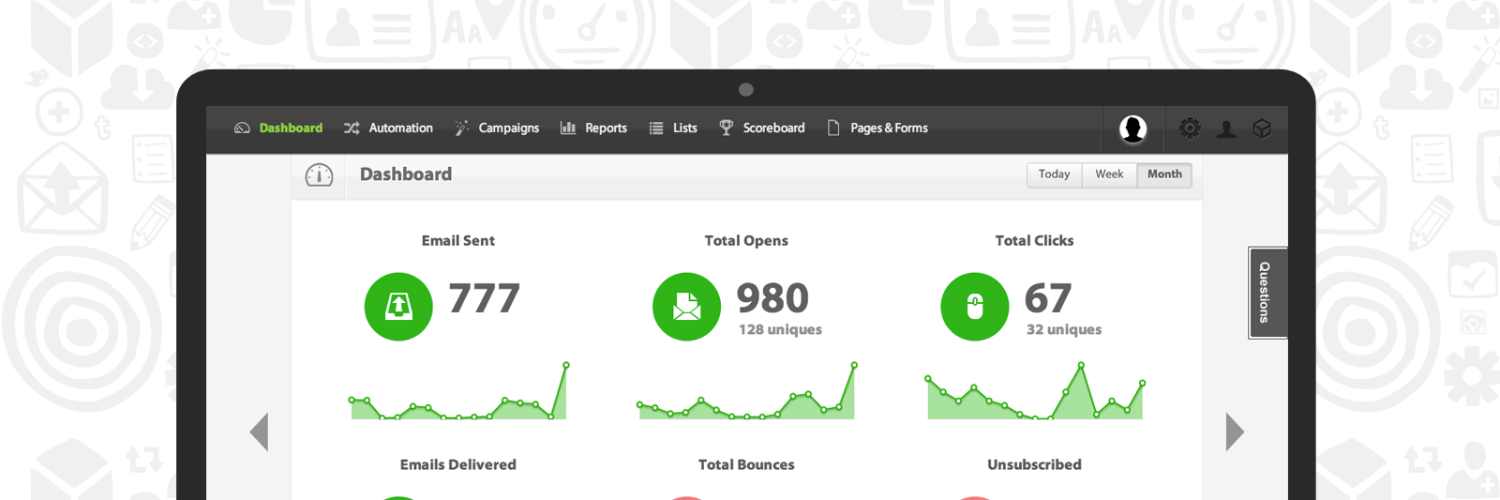Click the '128 uniques' text
The width and height of the screenshot is (1500, 500).
(x=780, y=329)
